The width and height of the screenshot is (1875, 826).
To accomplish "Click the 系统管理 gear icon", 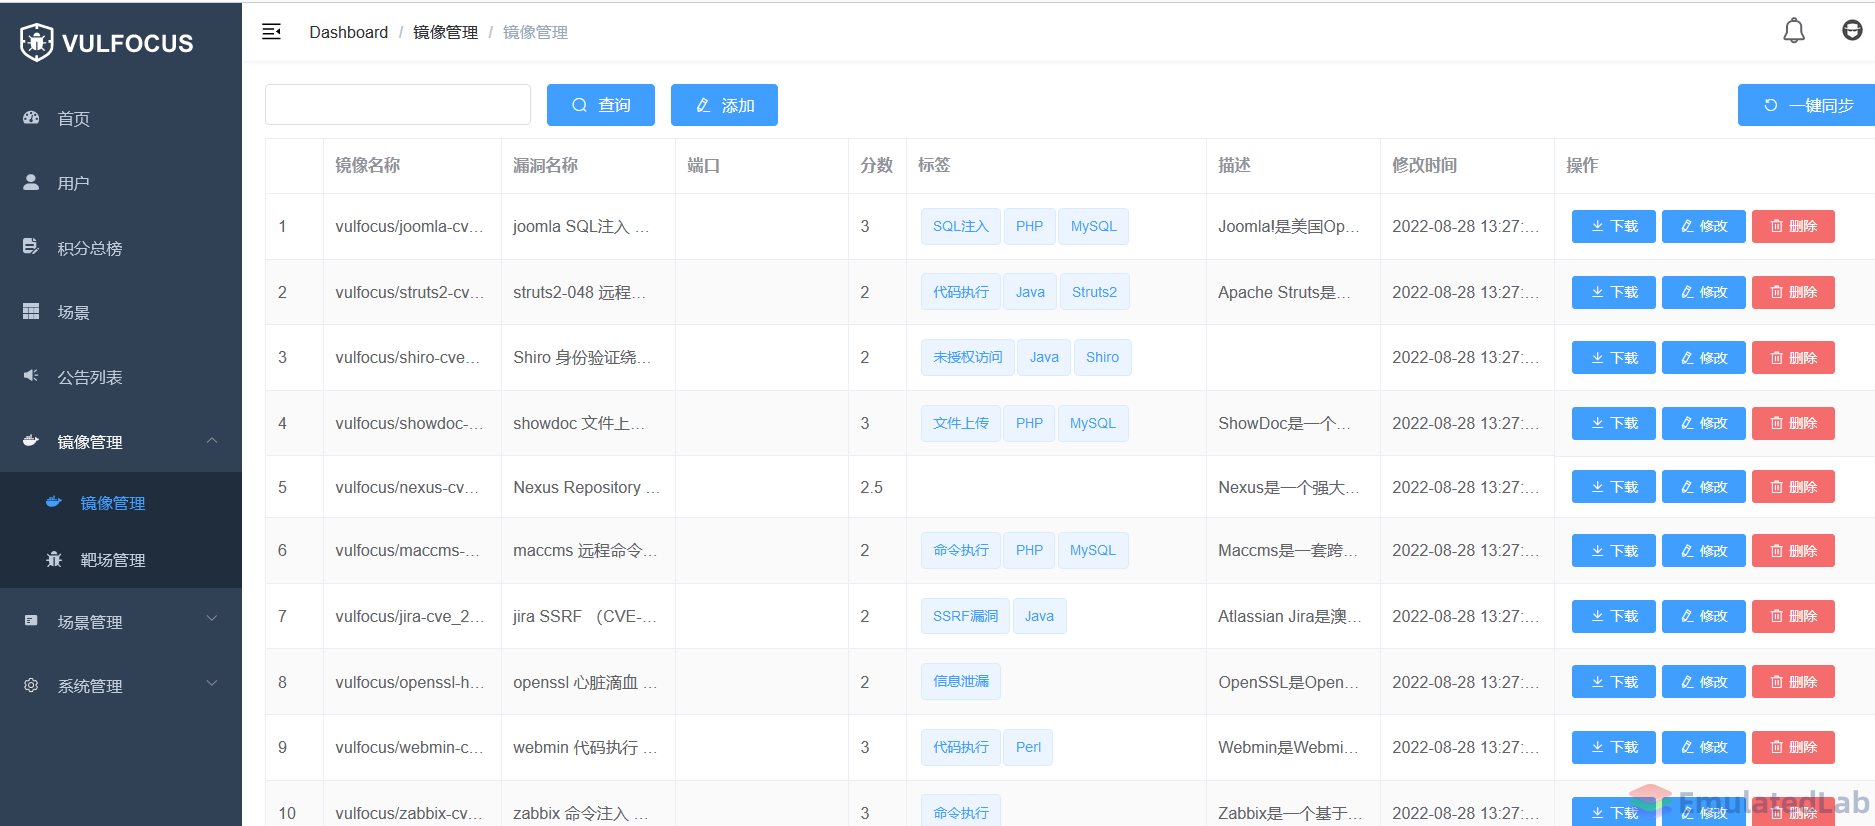I will pyautogui.click(x=31, y=686).
